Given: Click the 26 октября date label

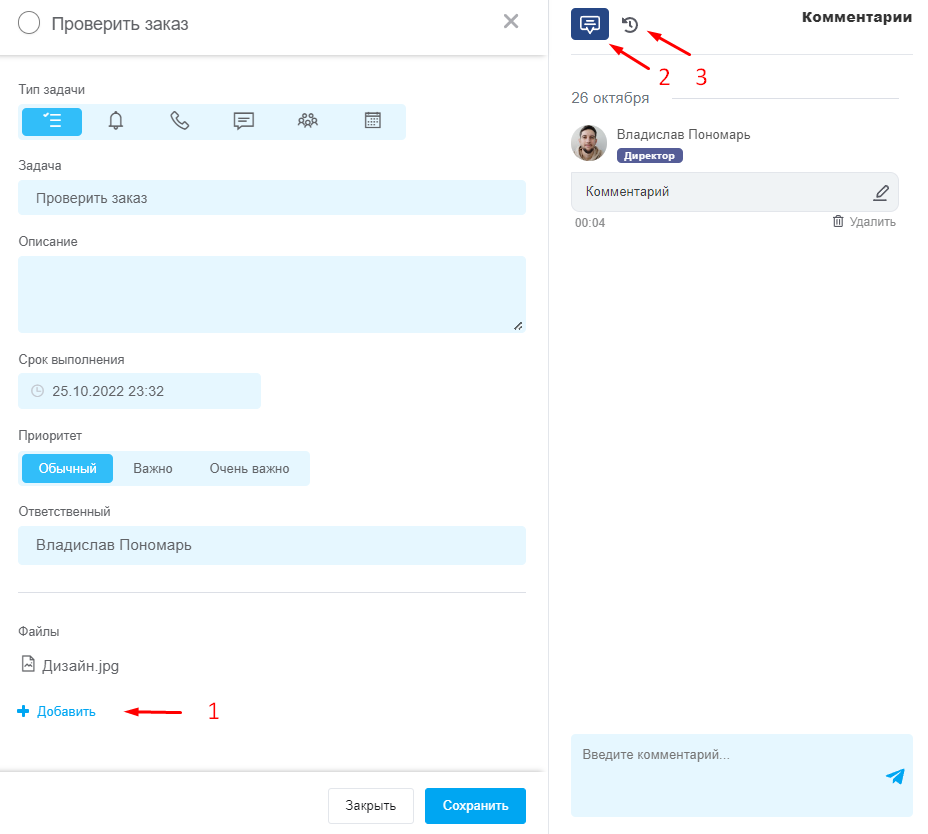Looking at the screenshot, I should click(x=610, y=98).
